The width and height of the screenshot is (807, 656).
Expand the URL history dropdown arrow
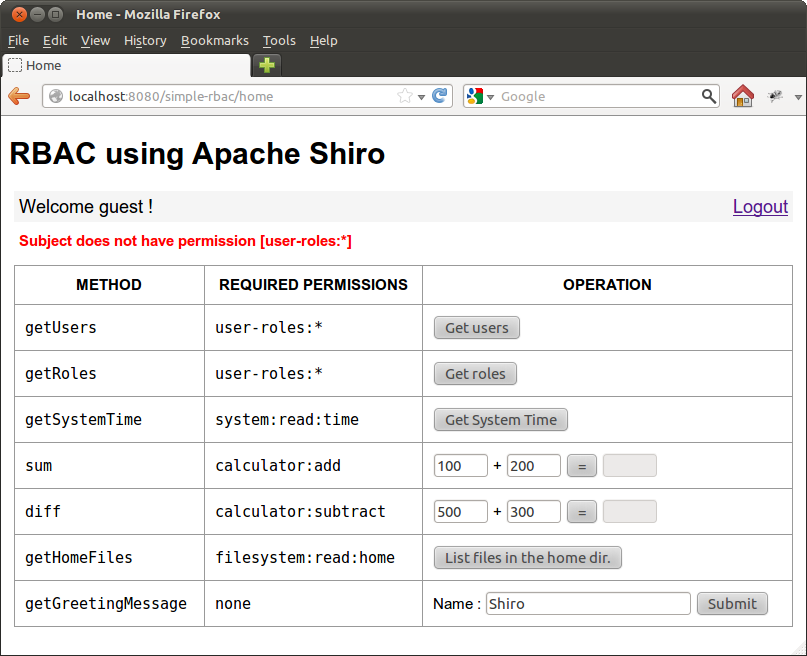coord(422,97)
